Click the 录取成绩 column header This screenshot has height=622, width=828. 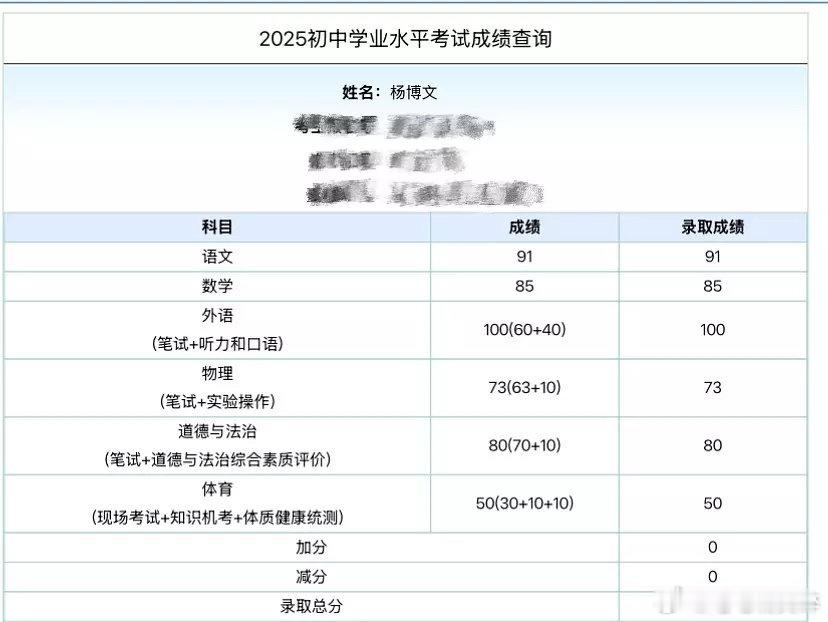click(712, 227)
